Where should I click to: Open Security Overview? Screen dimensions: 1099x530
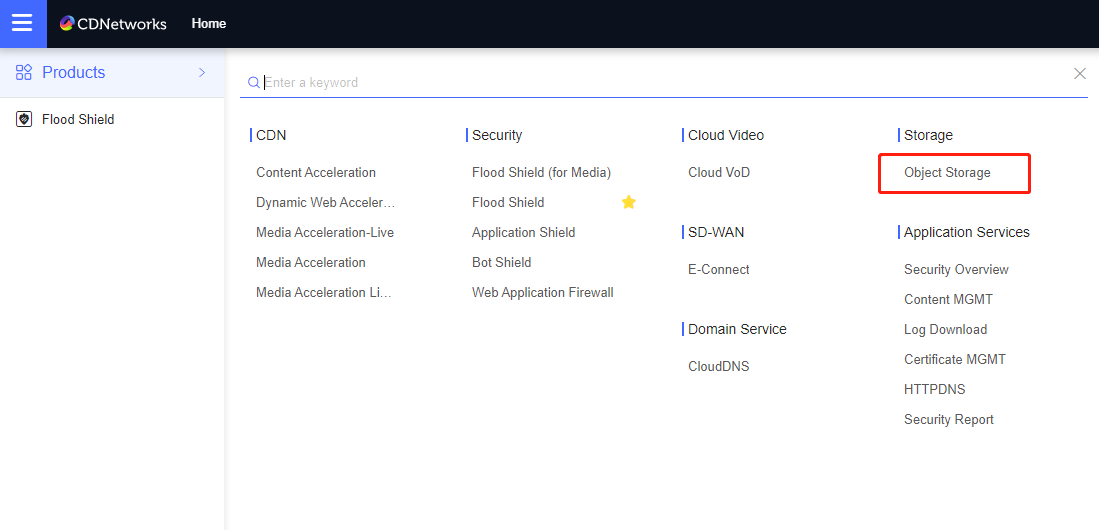[956, 270]
